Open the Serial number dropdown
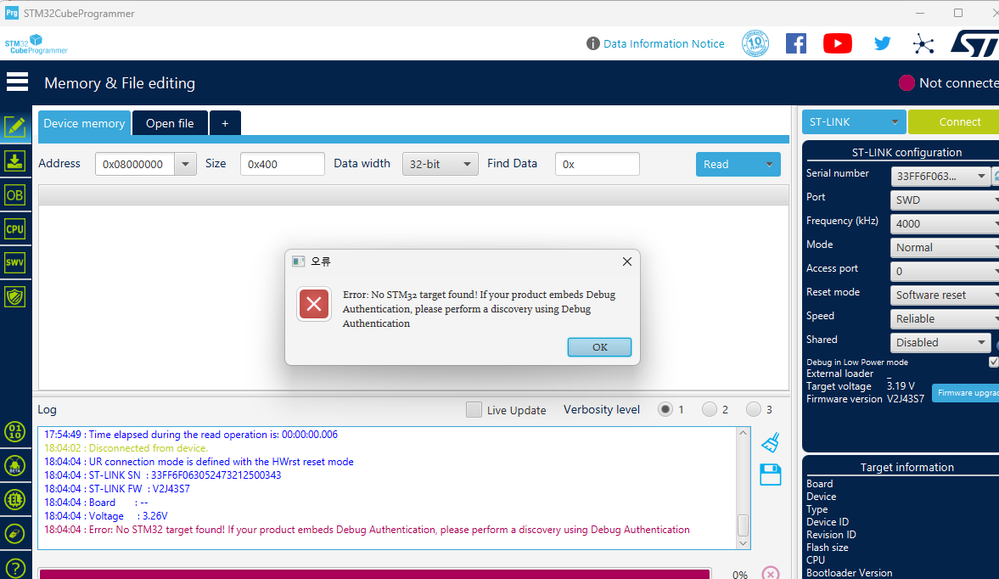This screenshot has height=579, width=999. pyautogui.click(x=940, y=176)
